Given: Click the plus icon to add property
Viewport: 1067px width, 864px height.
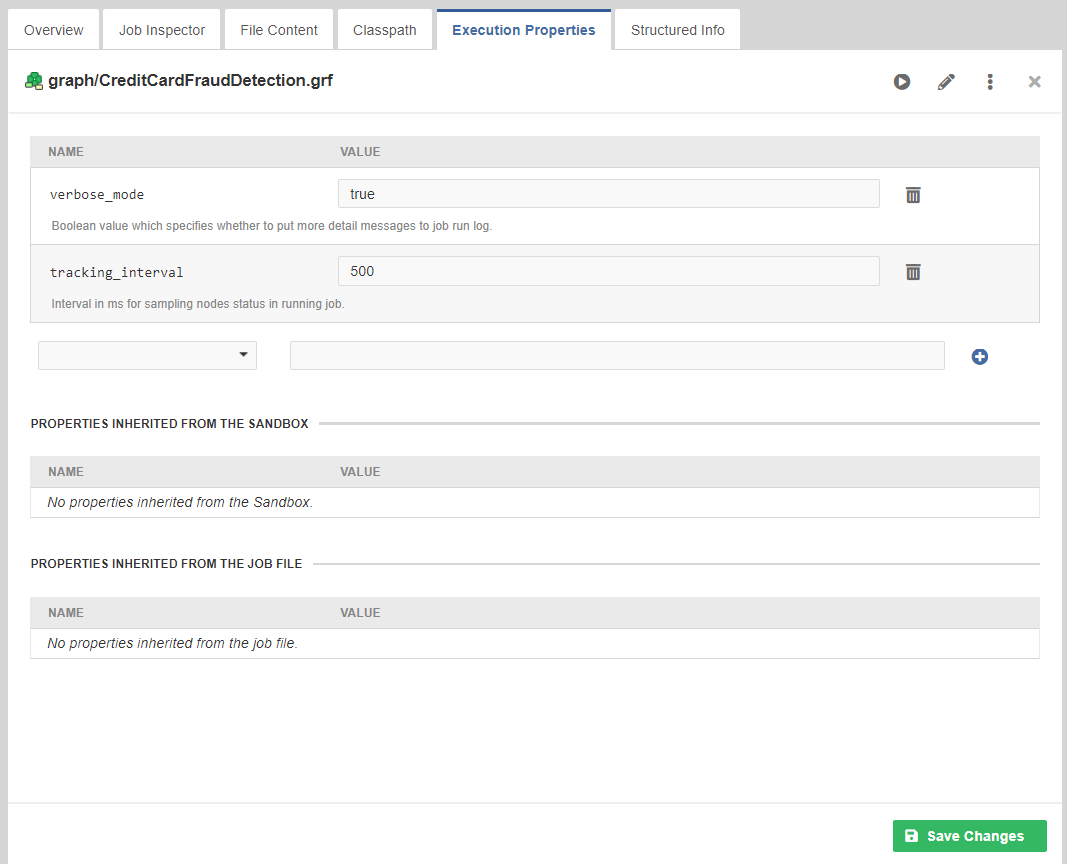Looking at the screenshot, I should pos(980,356).
